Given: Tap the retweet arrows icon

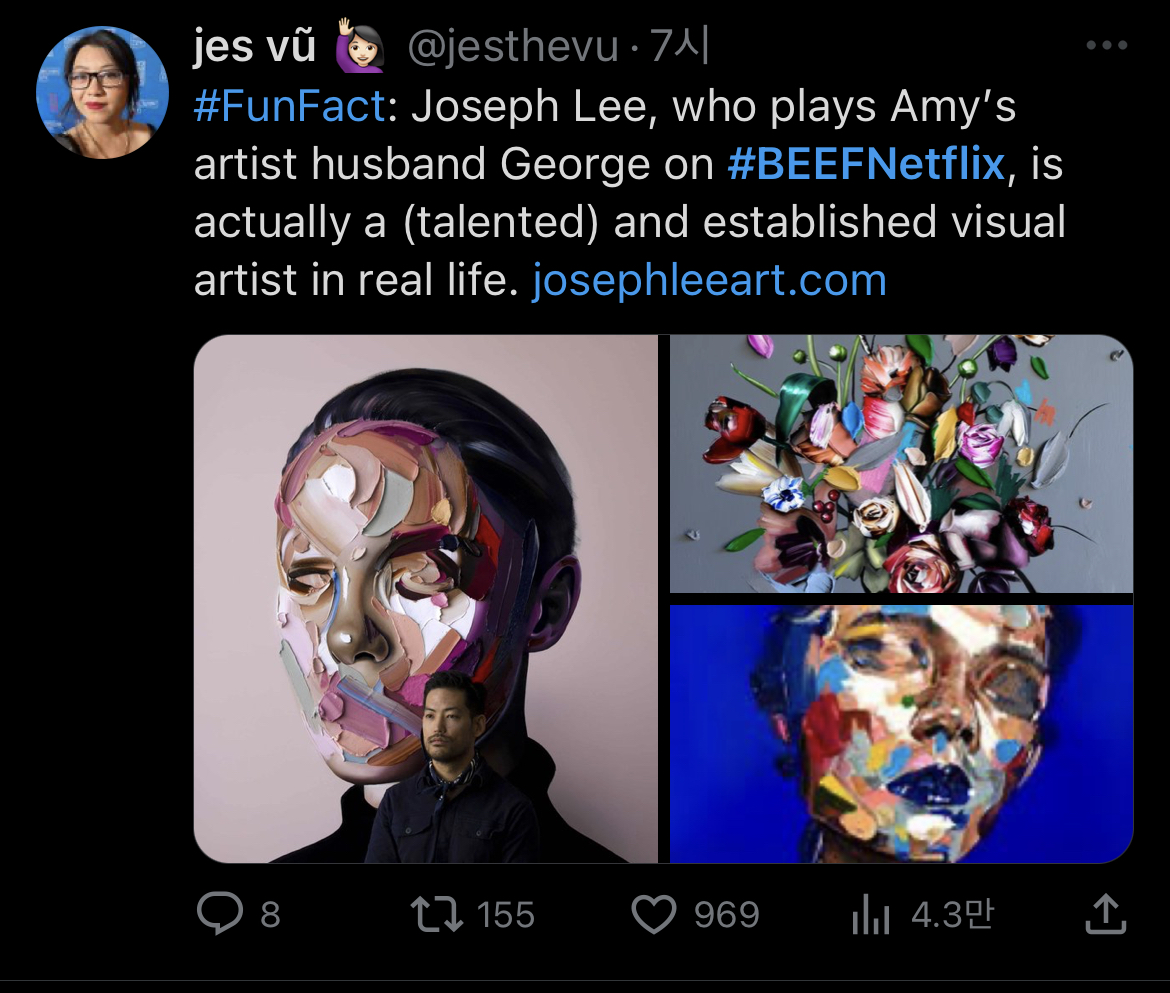Looking at the screenshot, I should click(x=437, y=914).
